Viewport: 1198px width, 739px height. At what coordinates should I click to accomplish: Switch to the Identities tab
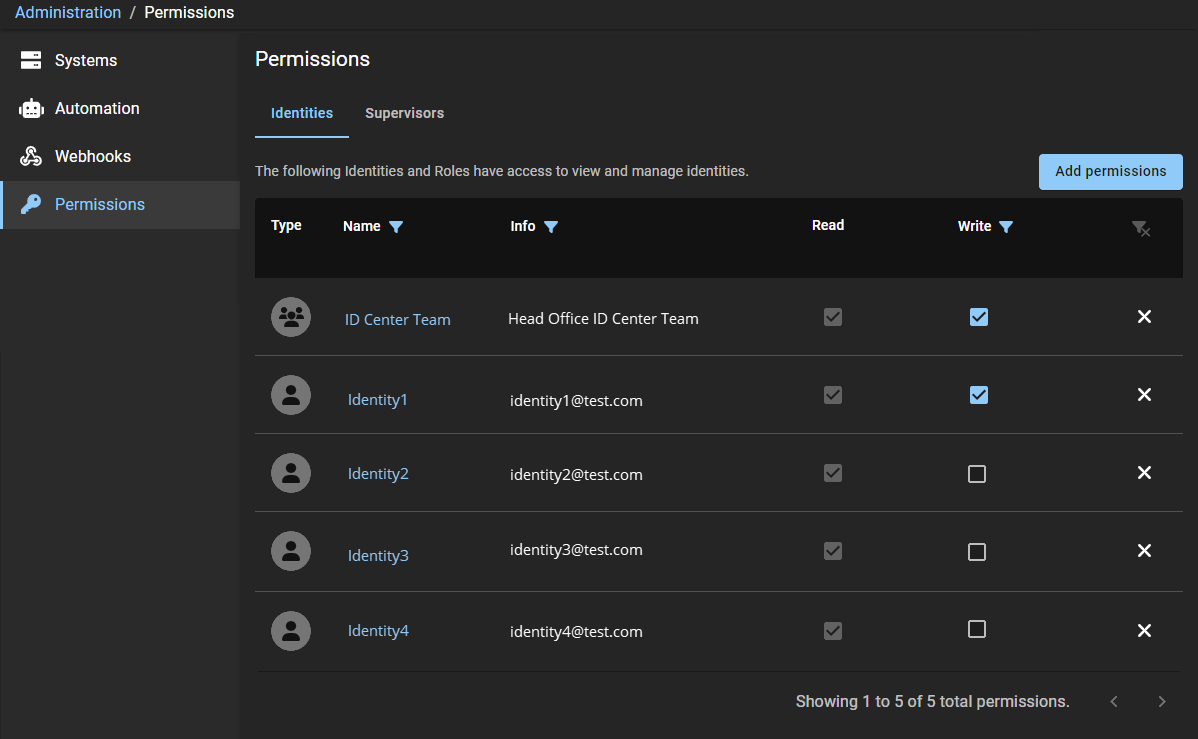click(302, 113)
